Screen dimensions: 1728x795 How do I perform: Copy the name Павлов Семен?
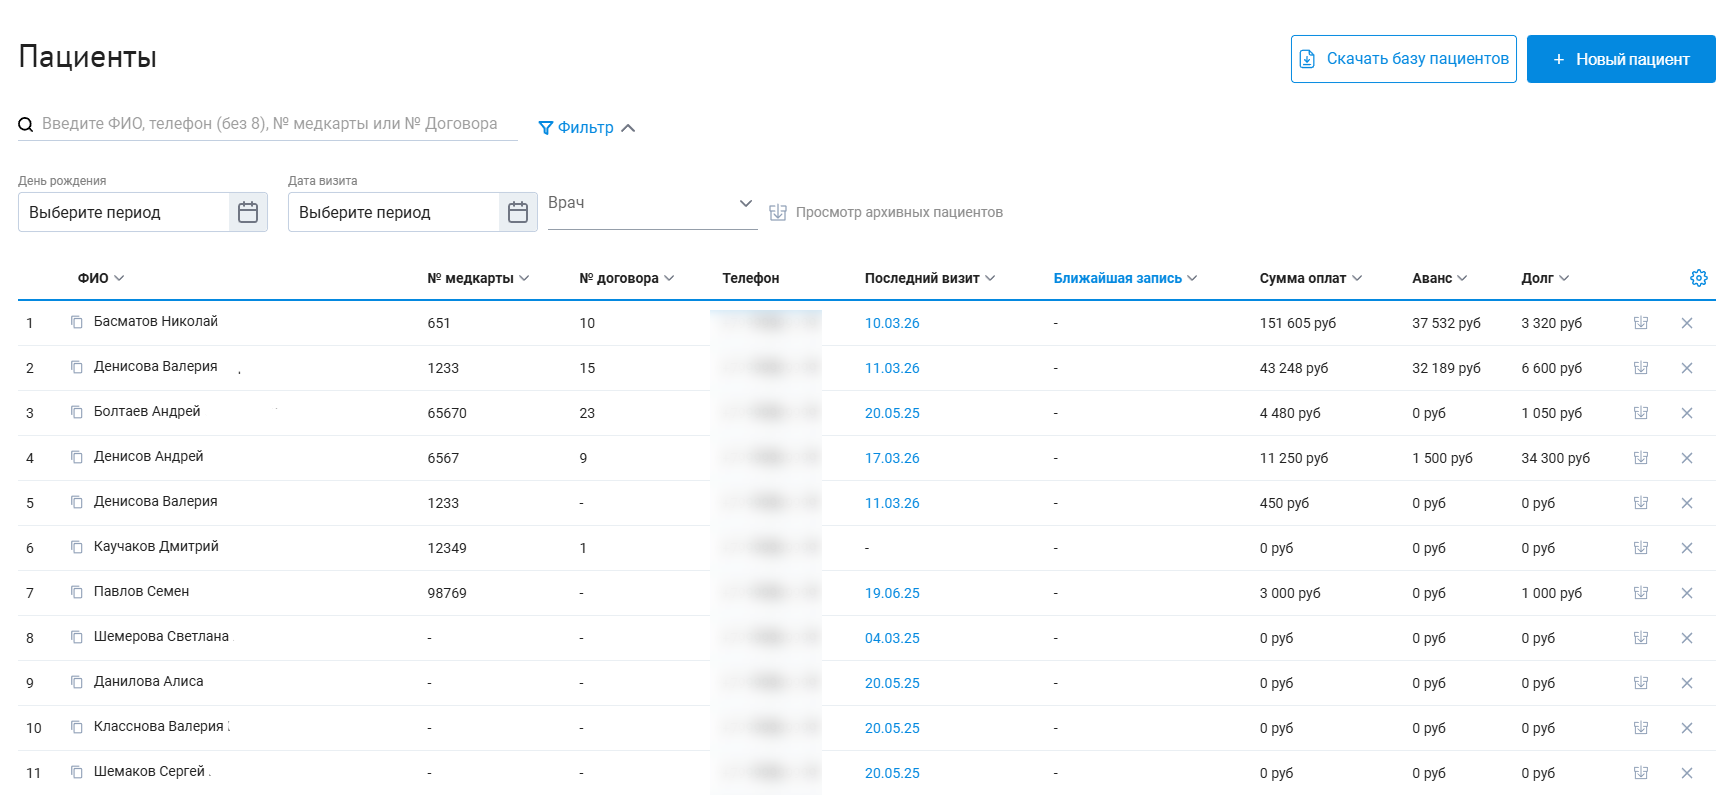coord(77,592)
